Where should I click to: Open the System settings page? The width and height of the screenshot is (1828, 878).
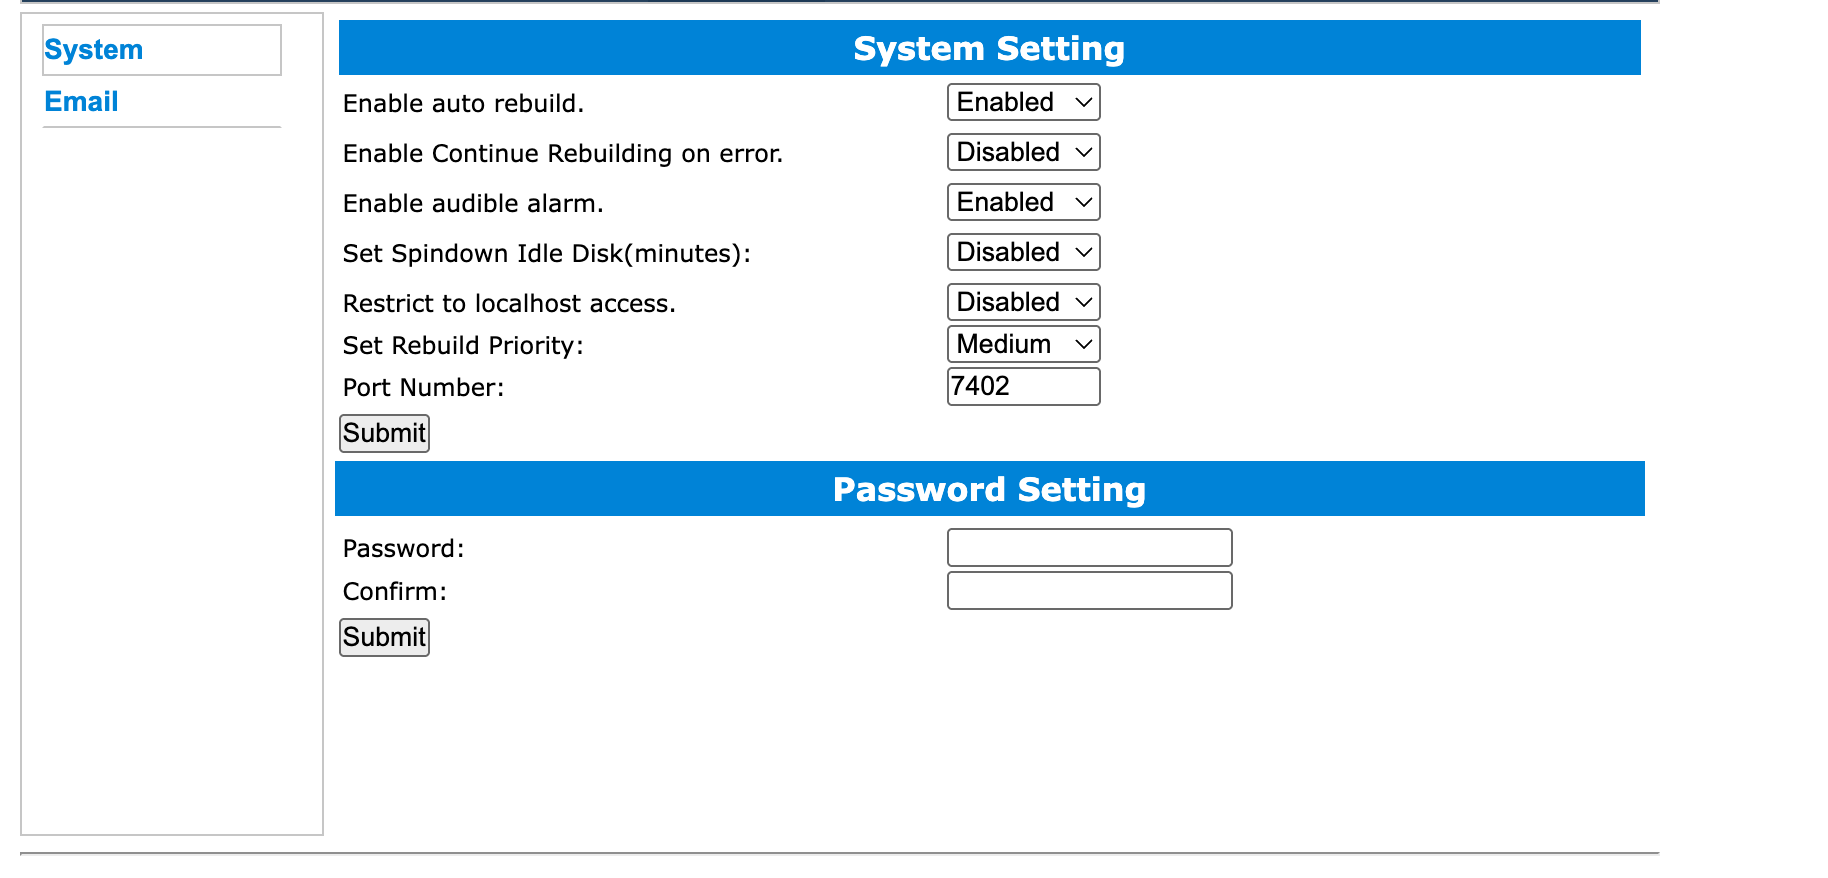click(94, 50)
